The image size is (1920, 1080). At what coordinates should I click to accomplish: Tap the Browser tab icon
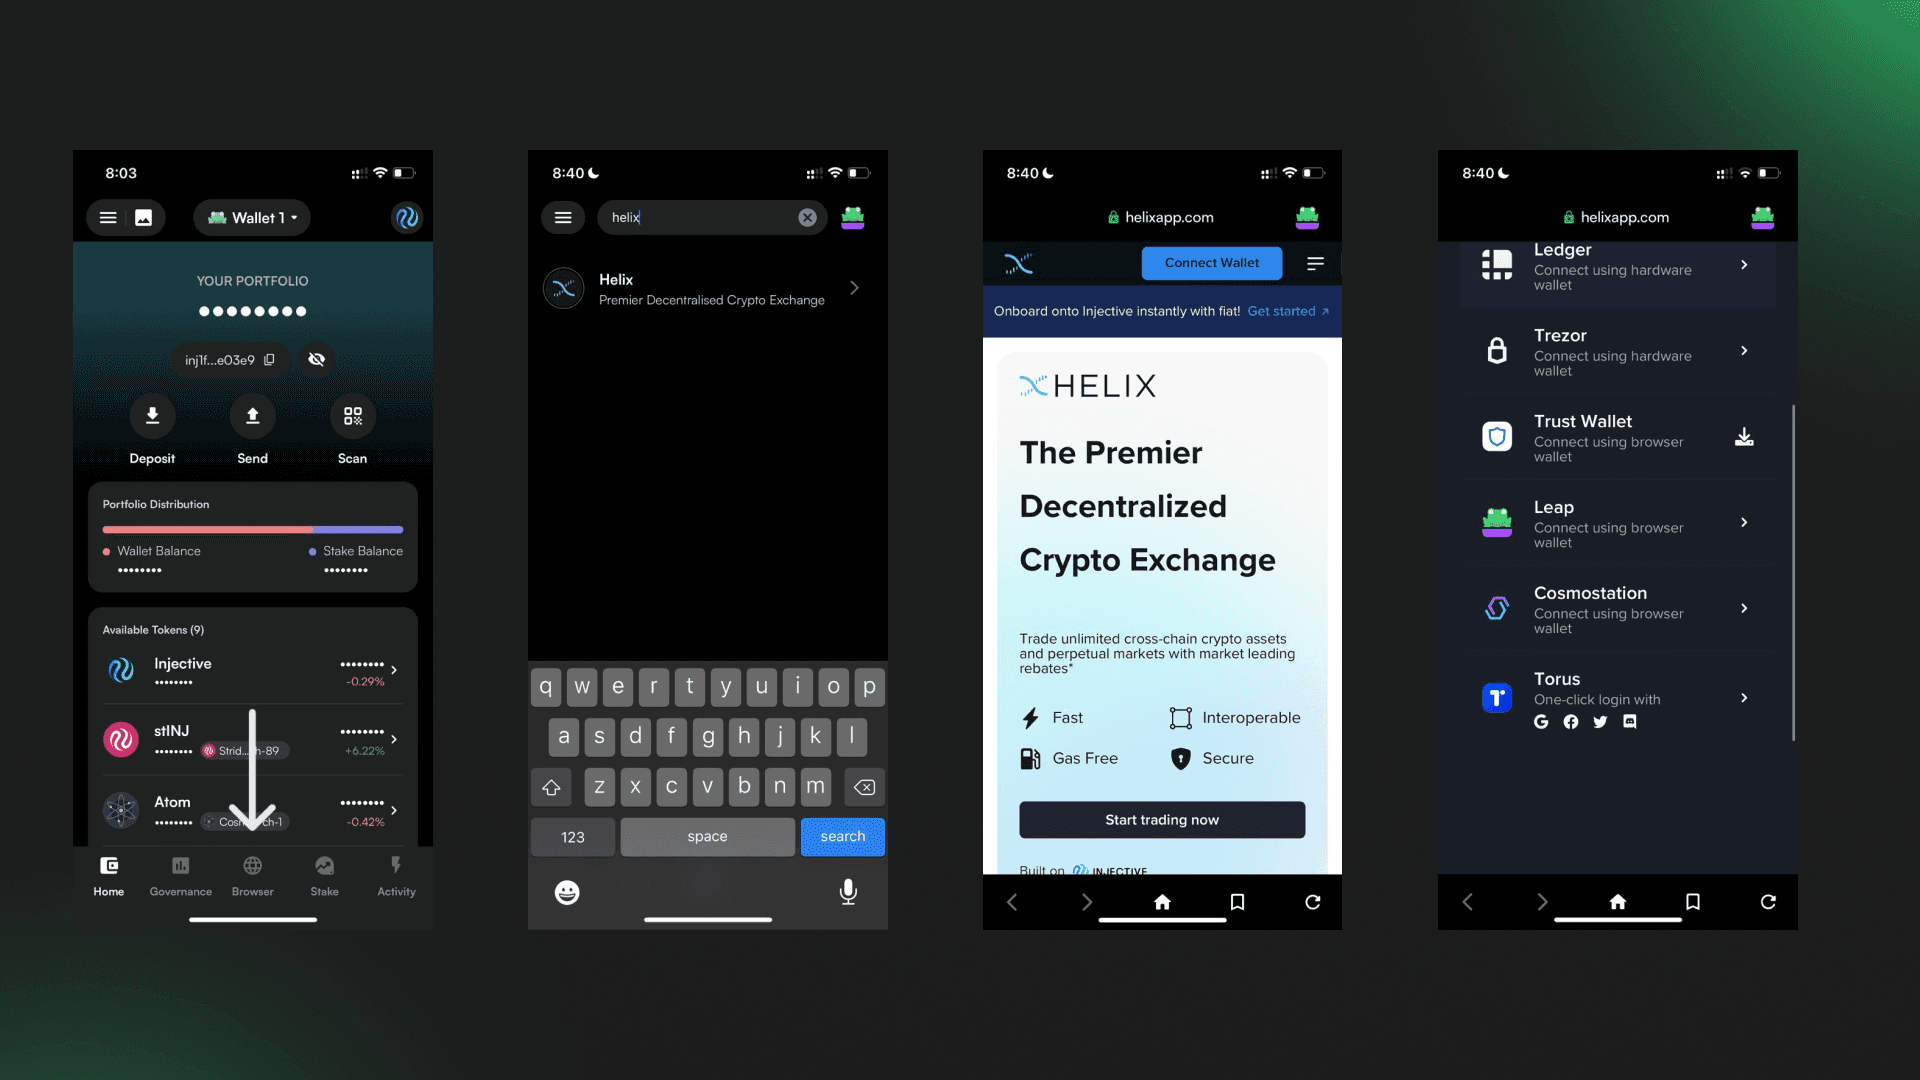[252, 864]
